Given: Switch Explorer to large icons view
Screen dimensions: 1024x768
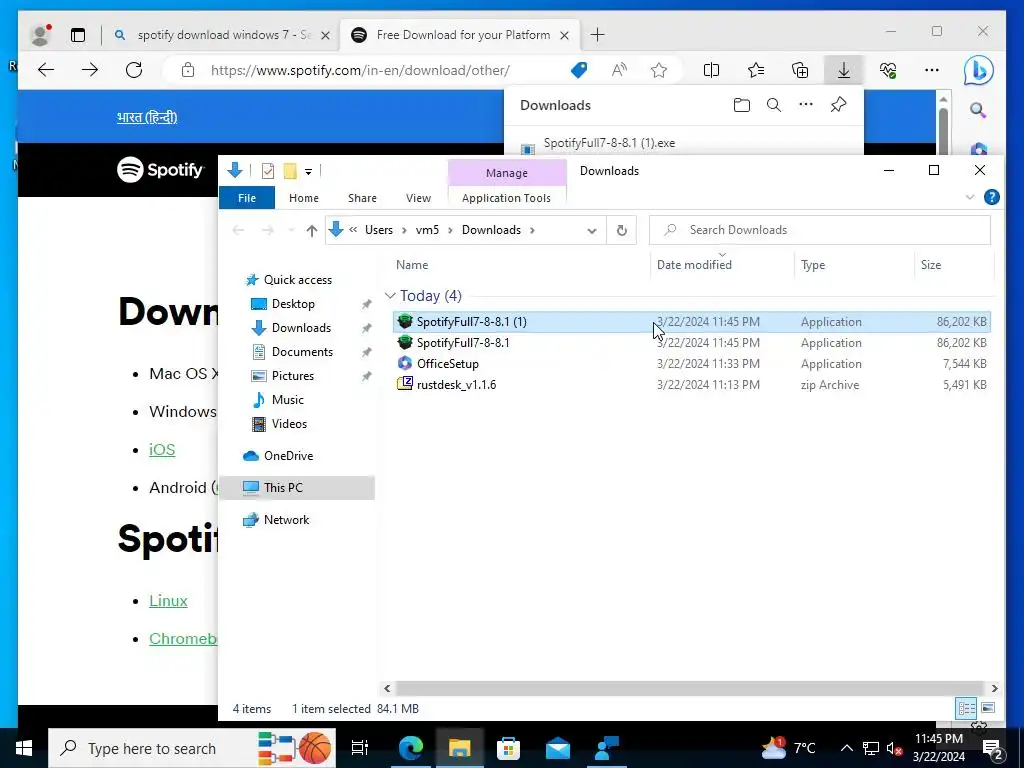Looking at the screenshot, I should [x=988, y=708].
